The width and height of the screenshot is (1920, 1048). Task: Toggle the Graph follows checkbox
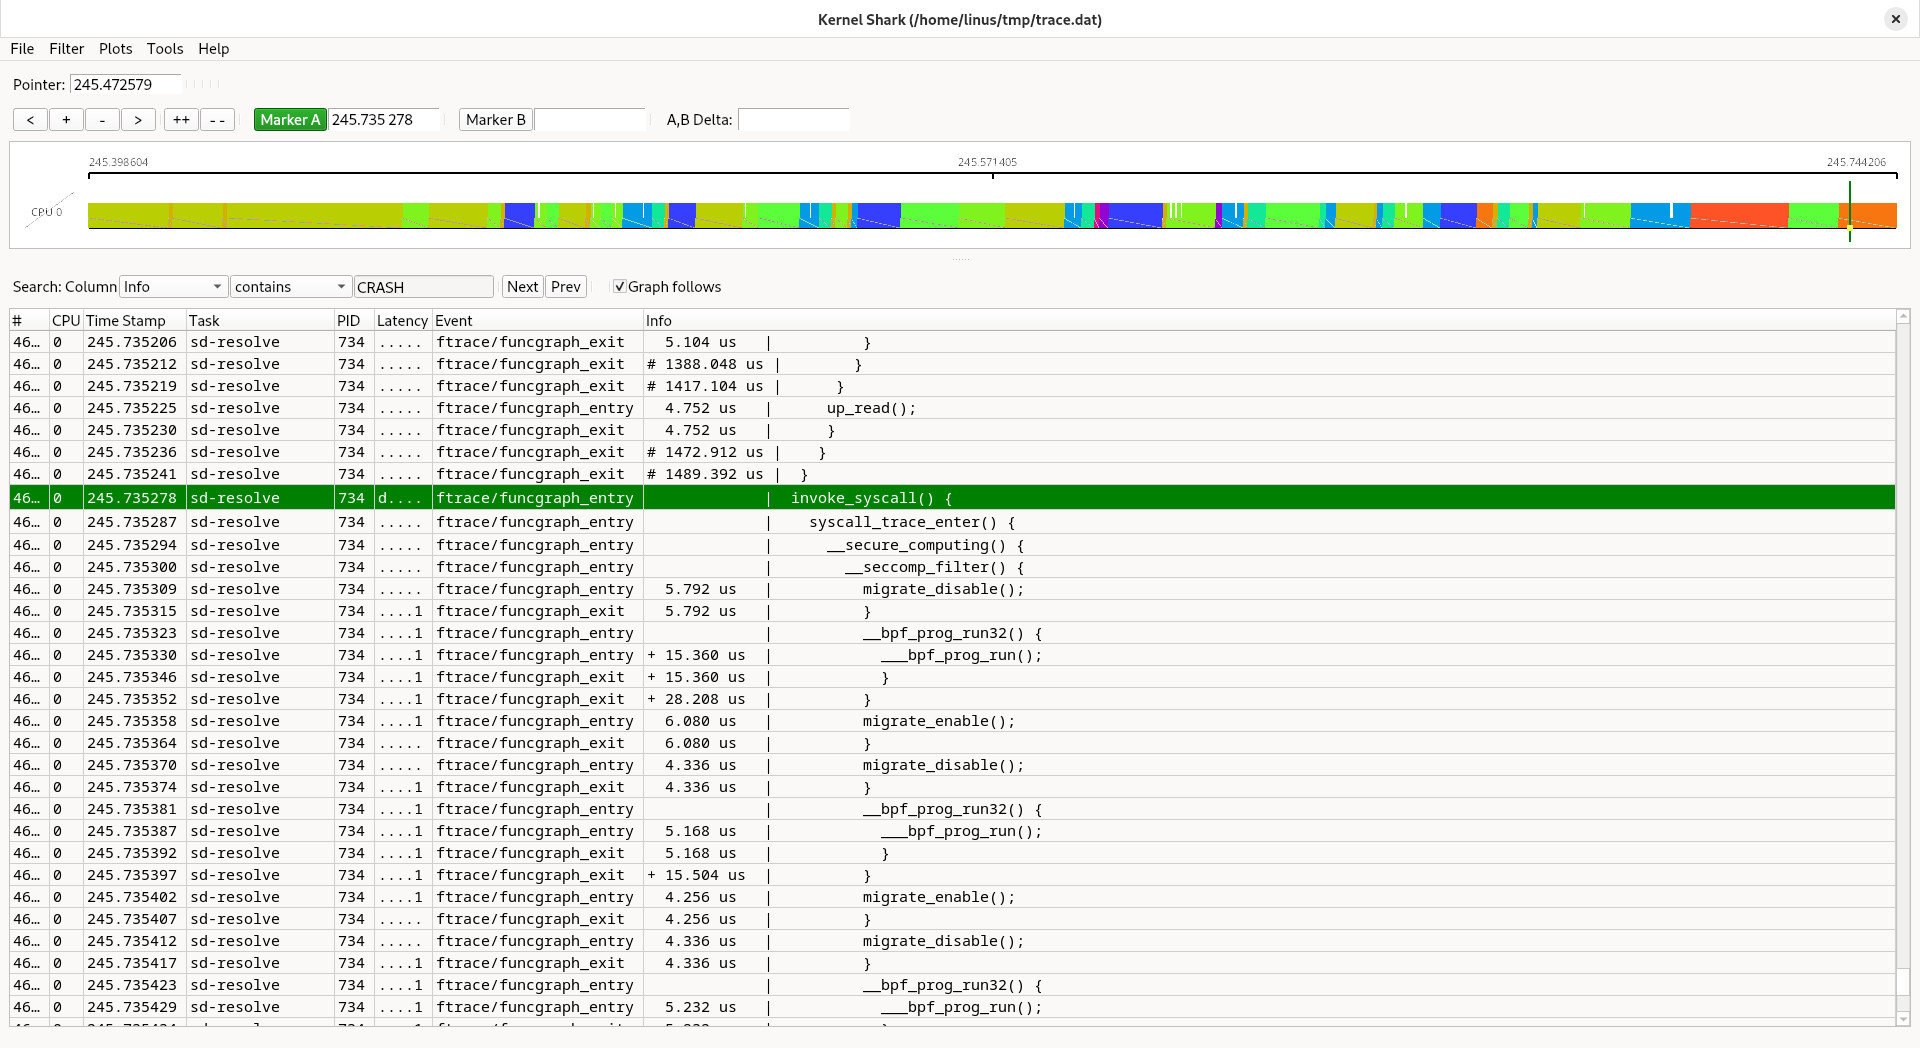620,287
